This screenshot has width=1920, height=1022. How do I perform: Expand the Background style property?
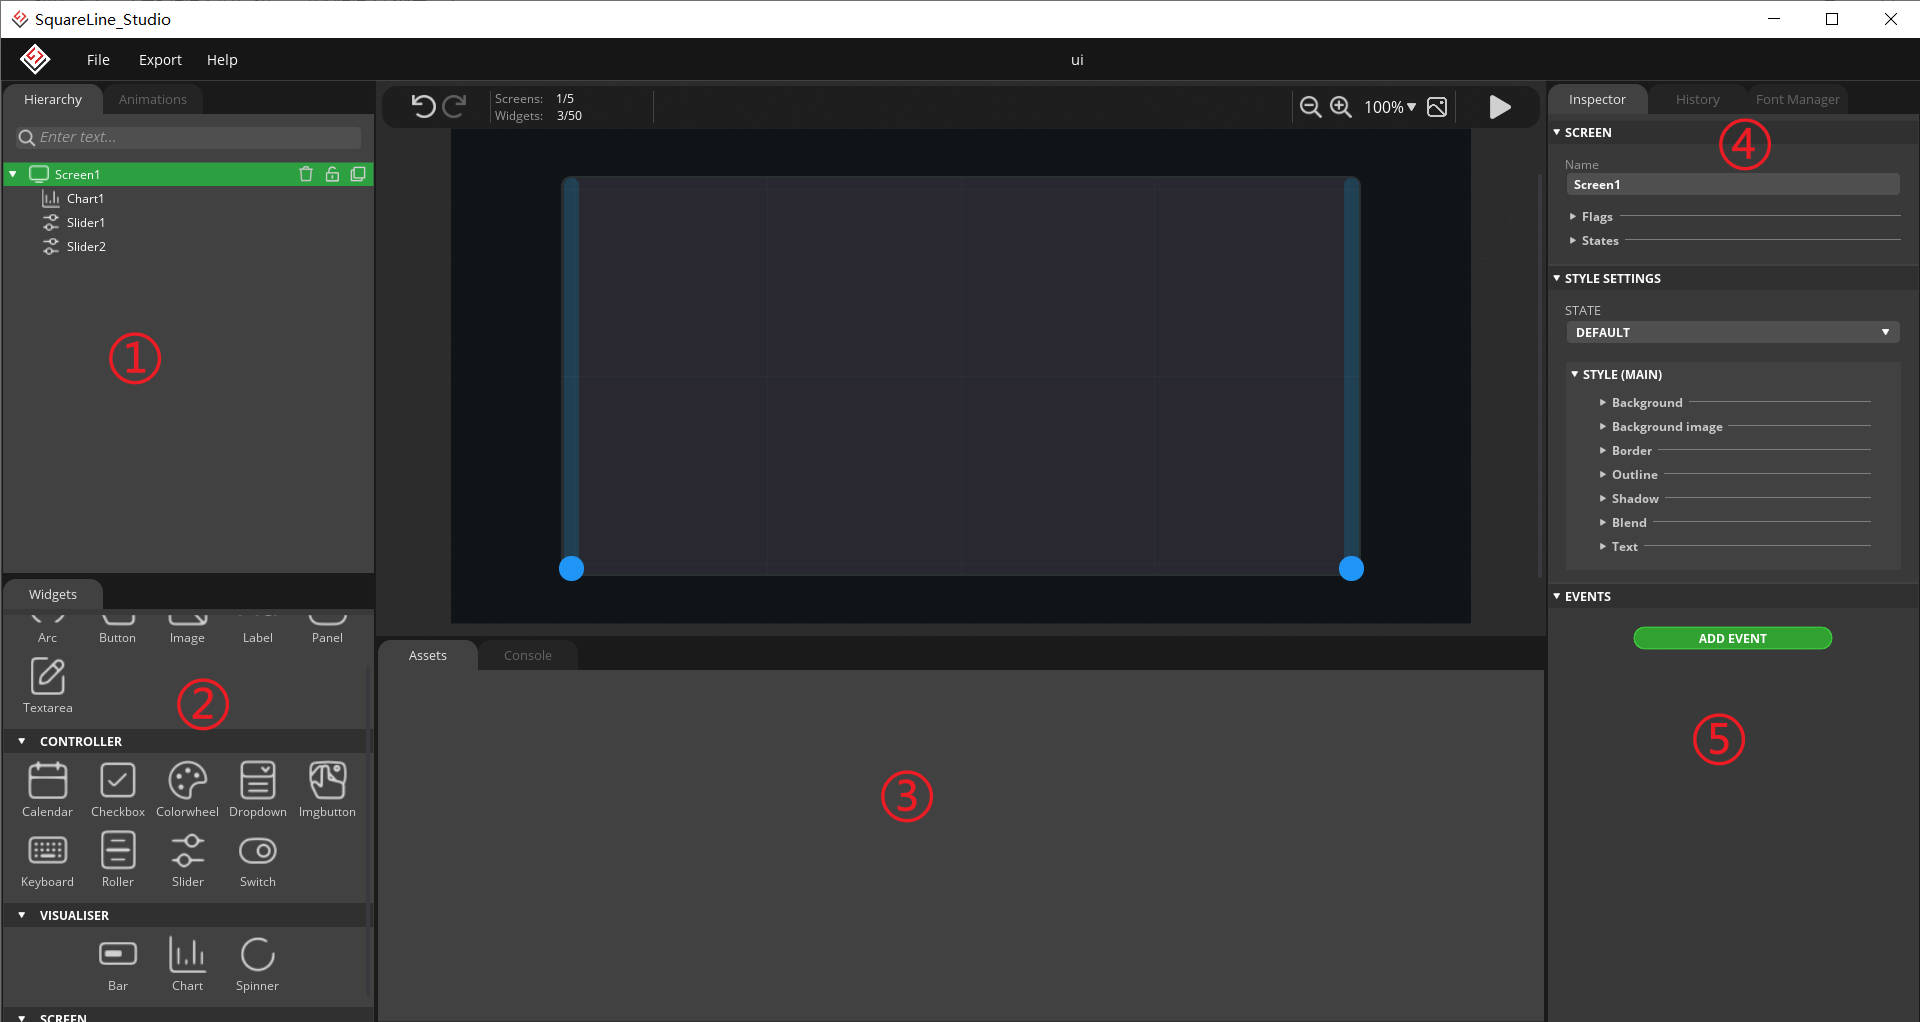[x=1603, y=402]
